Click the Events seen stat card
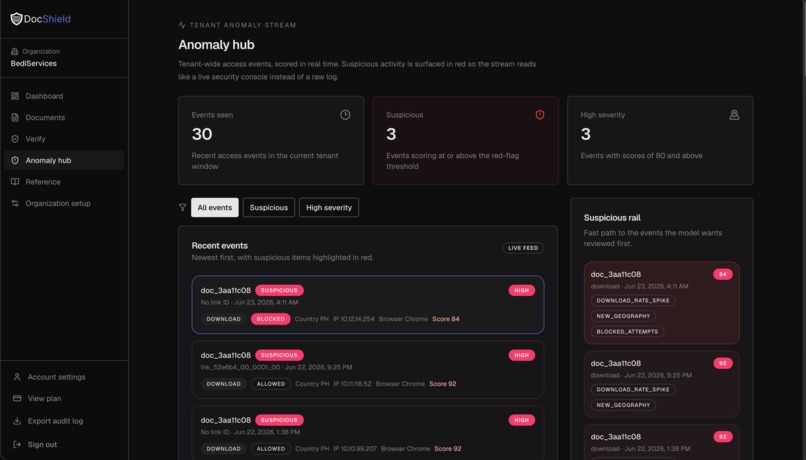This screenshot has height=460, width=806. 271,140
